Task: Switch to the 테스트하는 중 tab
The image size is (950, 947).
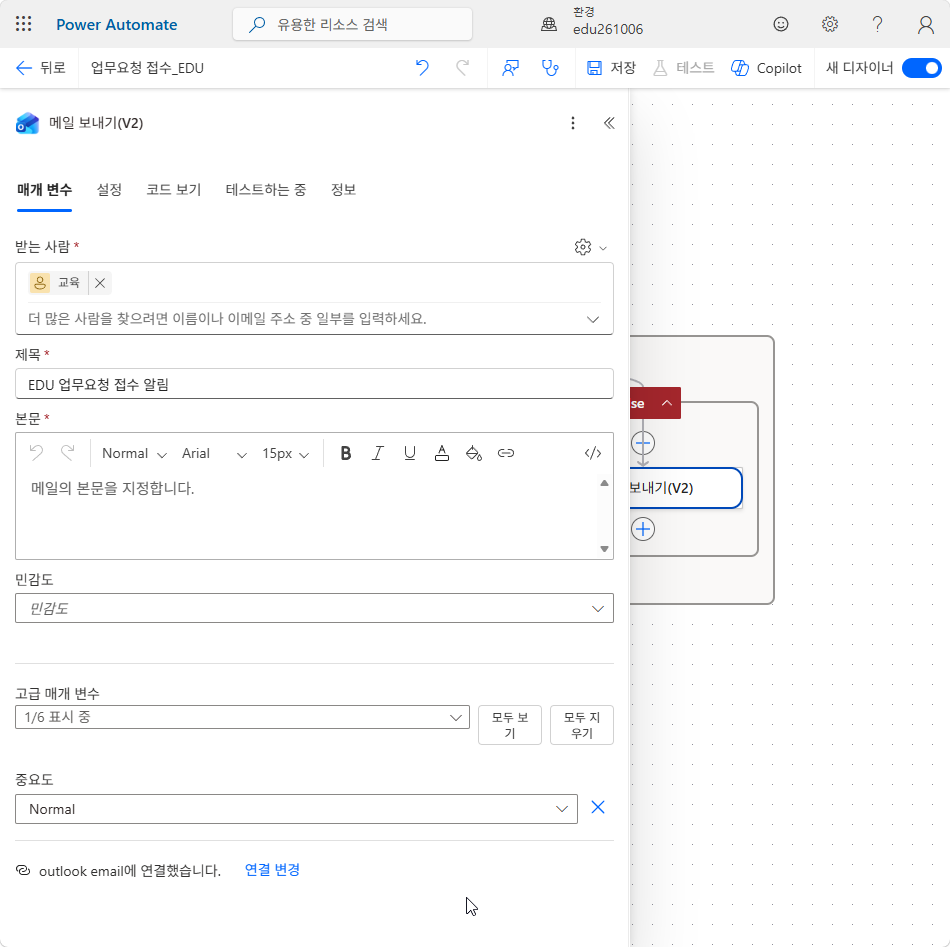Action: tap(265, 190)
